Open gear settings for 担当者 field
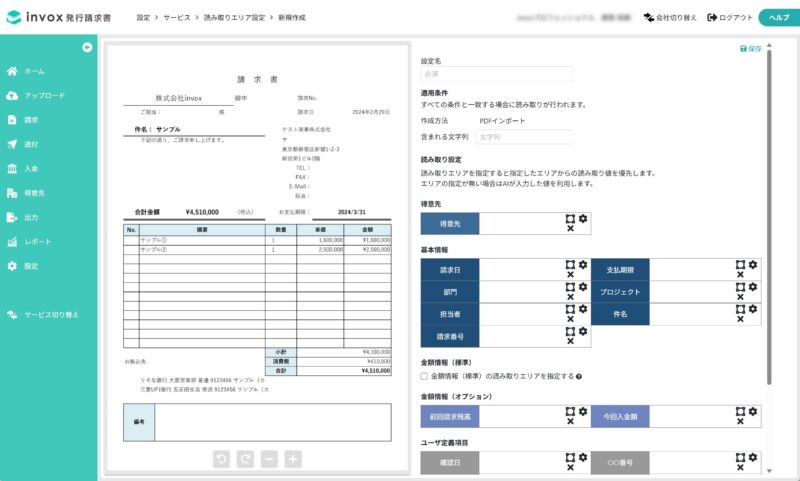The image size is (800, 481). (583, 309)
